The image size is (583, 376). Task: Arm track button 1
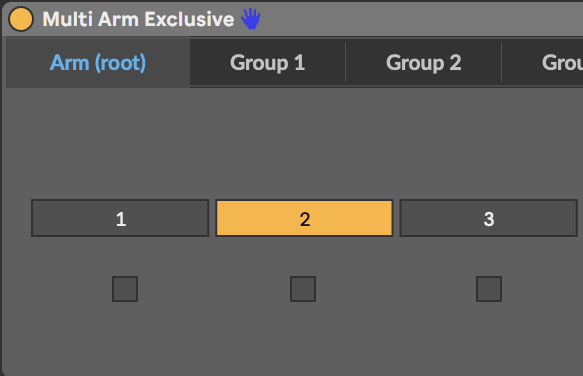click(120, 218)
